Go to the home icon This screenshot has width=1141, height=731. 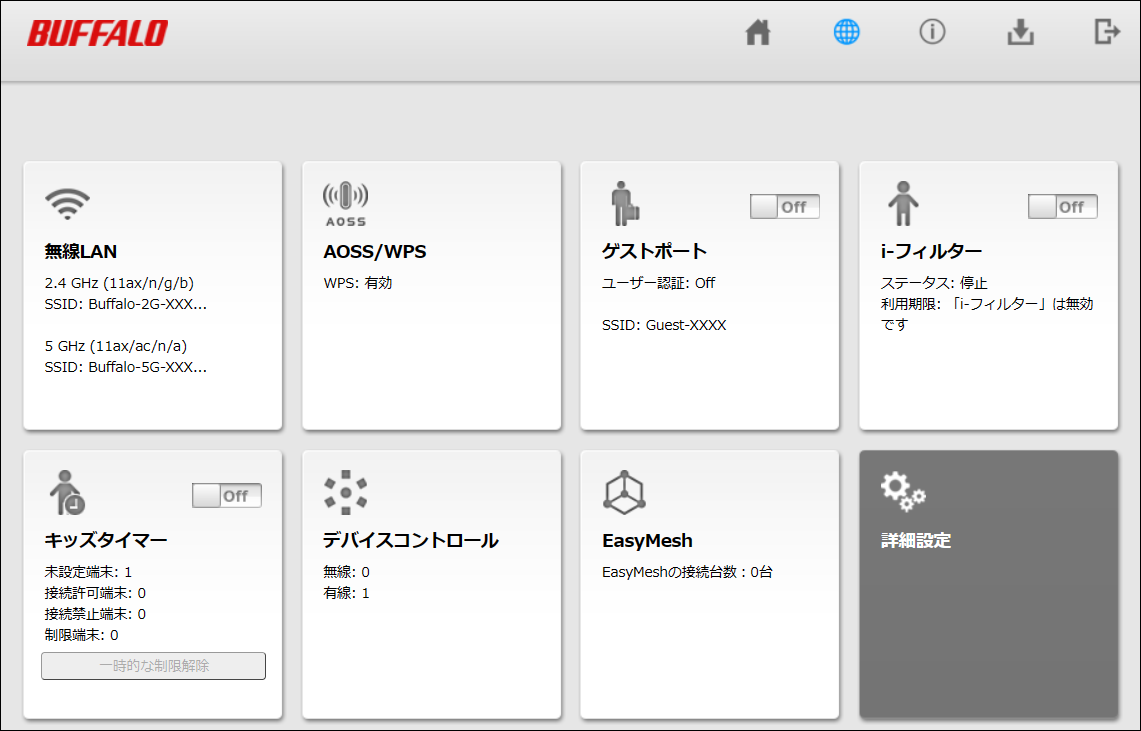[x=758, y=32]
